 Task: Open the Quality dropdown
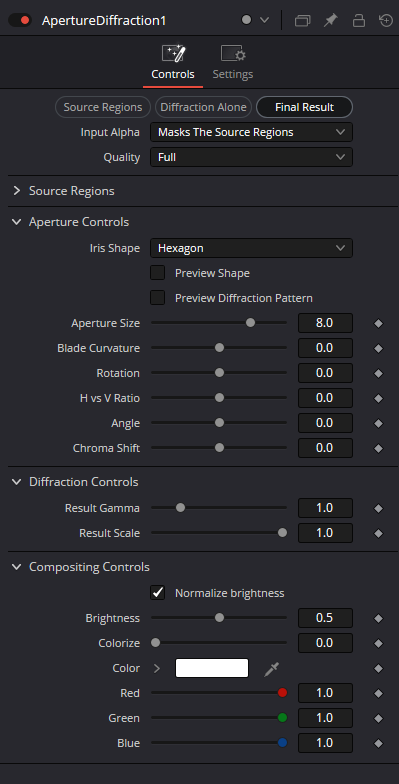coord(252,157)
